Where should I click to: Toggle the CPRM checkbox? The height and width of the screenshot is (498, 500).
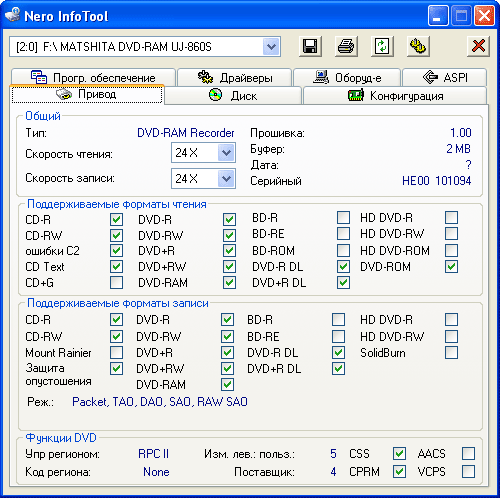(399, 472)
